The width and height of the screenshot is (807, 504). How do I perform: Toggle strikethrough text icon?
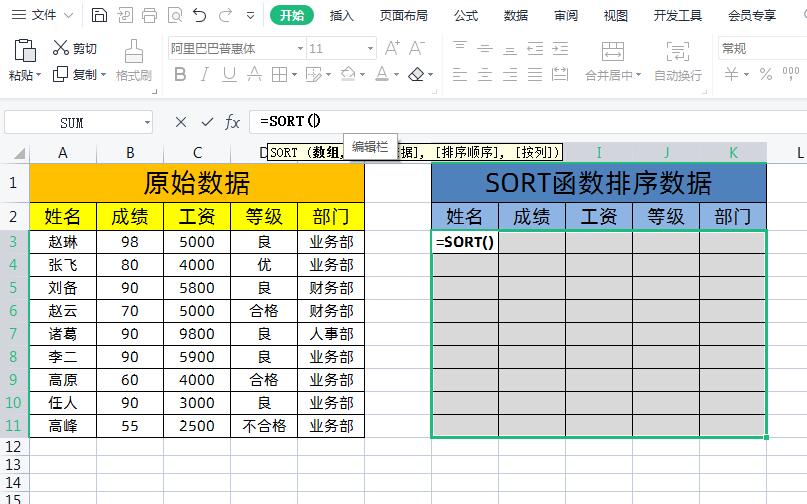[x=254, y=75]
